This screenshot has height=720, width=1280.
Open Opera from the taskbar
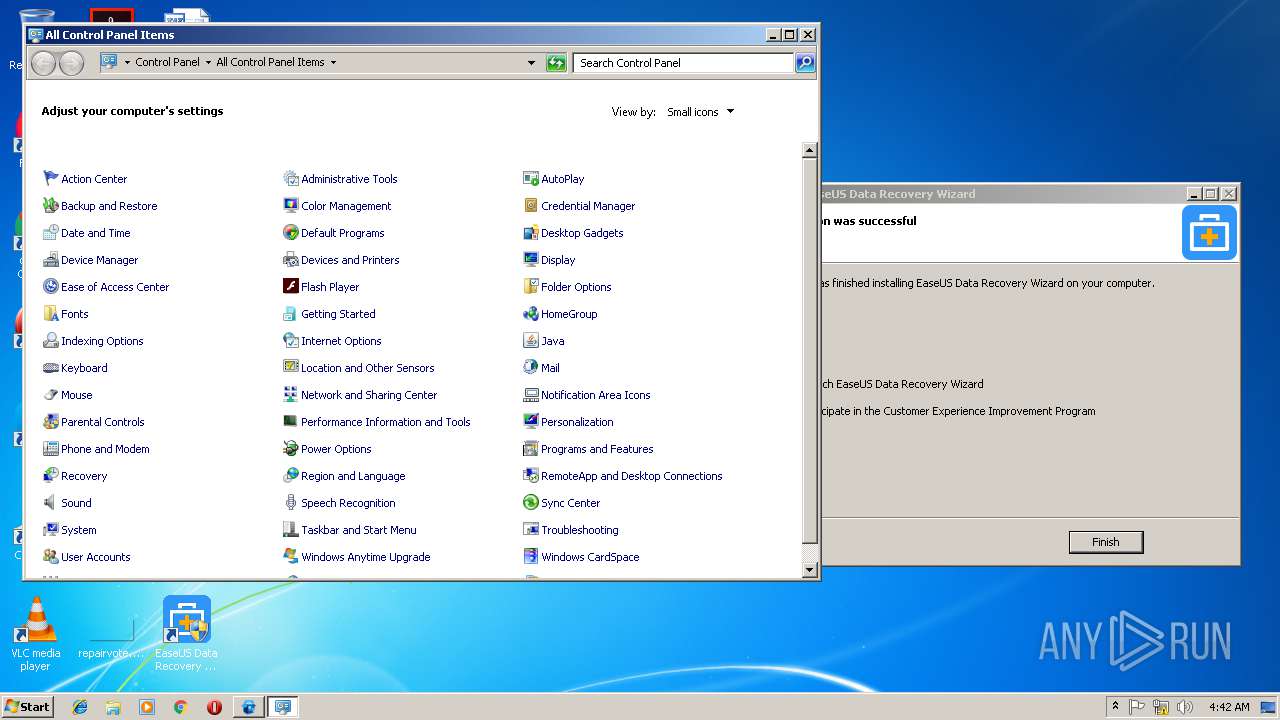tap(214, 707)
